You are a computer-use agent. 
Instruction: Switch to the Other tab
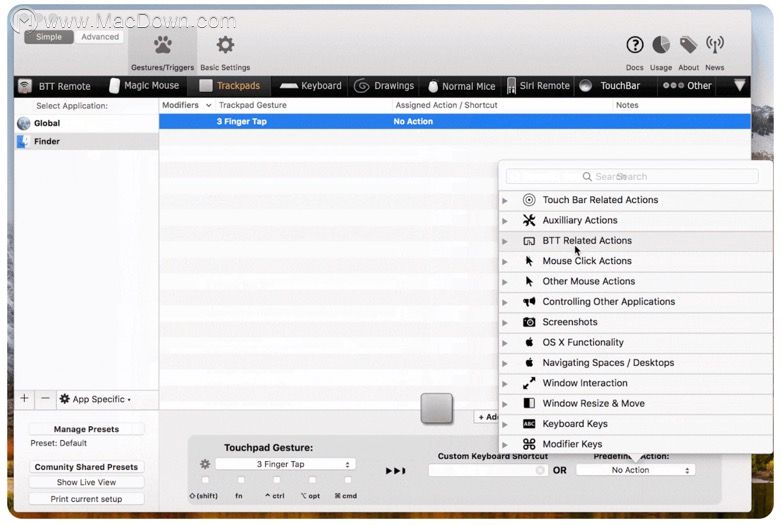[687, 86]
